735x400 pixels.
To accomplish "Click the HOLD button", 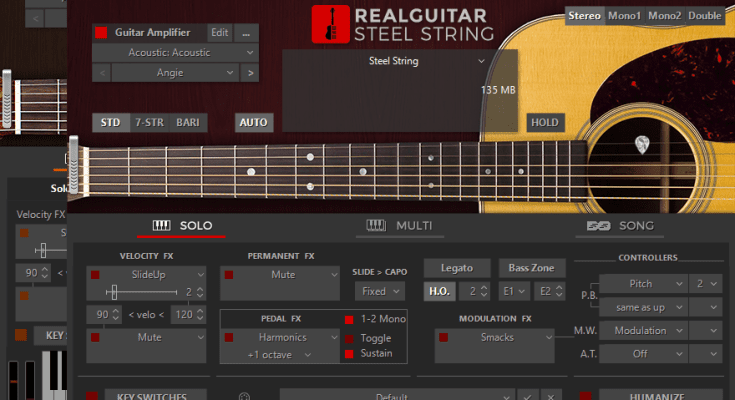I will coord(545,123).
